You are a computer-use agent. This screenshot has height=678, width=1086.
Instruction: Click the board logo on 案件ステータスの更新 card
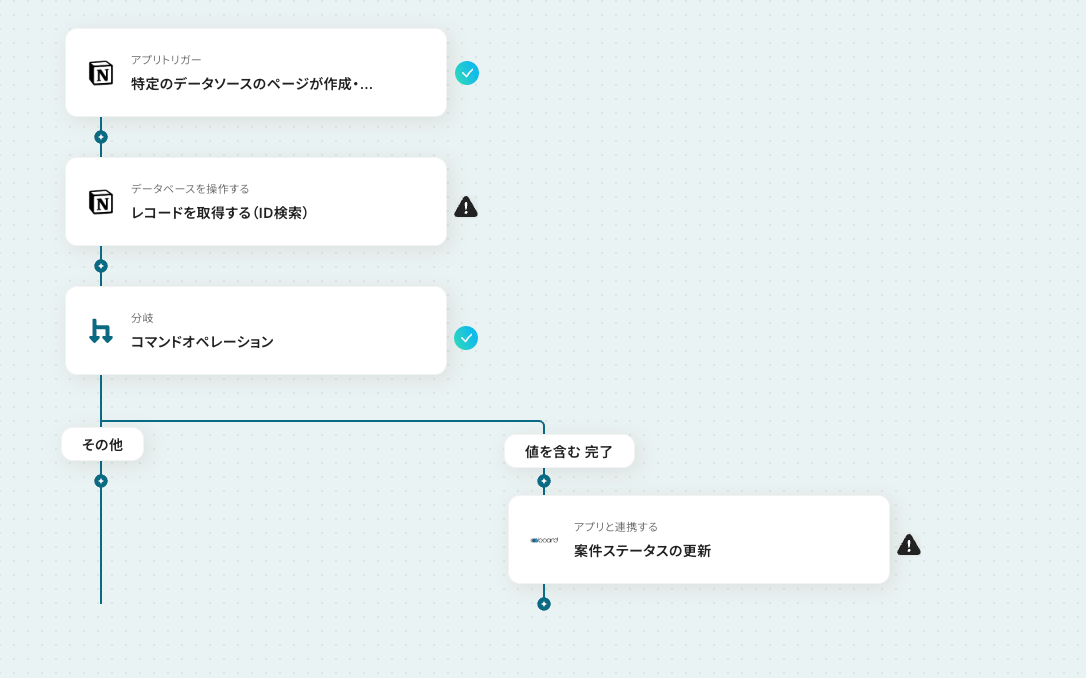click(544, 540)
